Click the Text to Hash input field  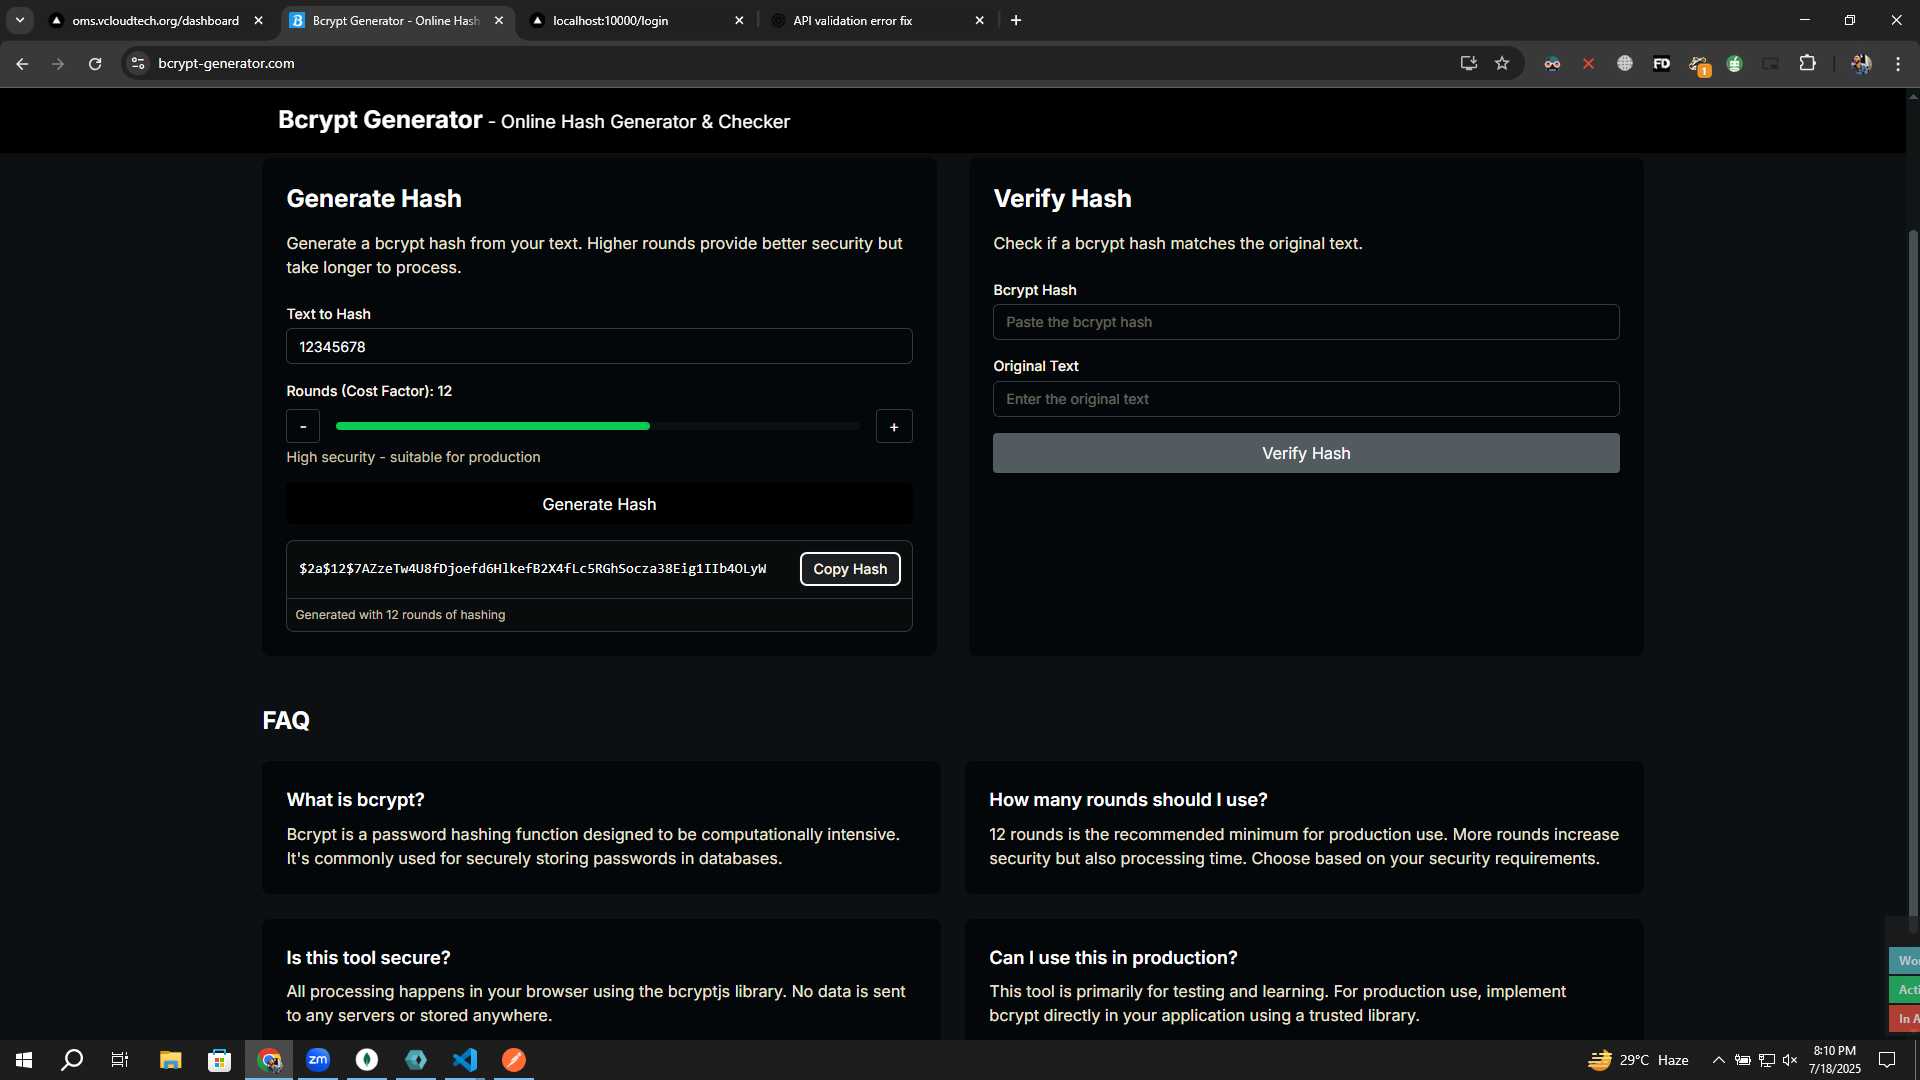[x=599, y=346]
